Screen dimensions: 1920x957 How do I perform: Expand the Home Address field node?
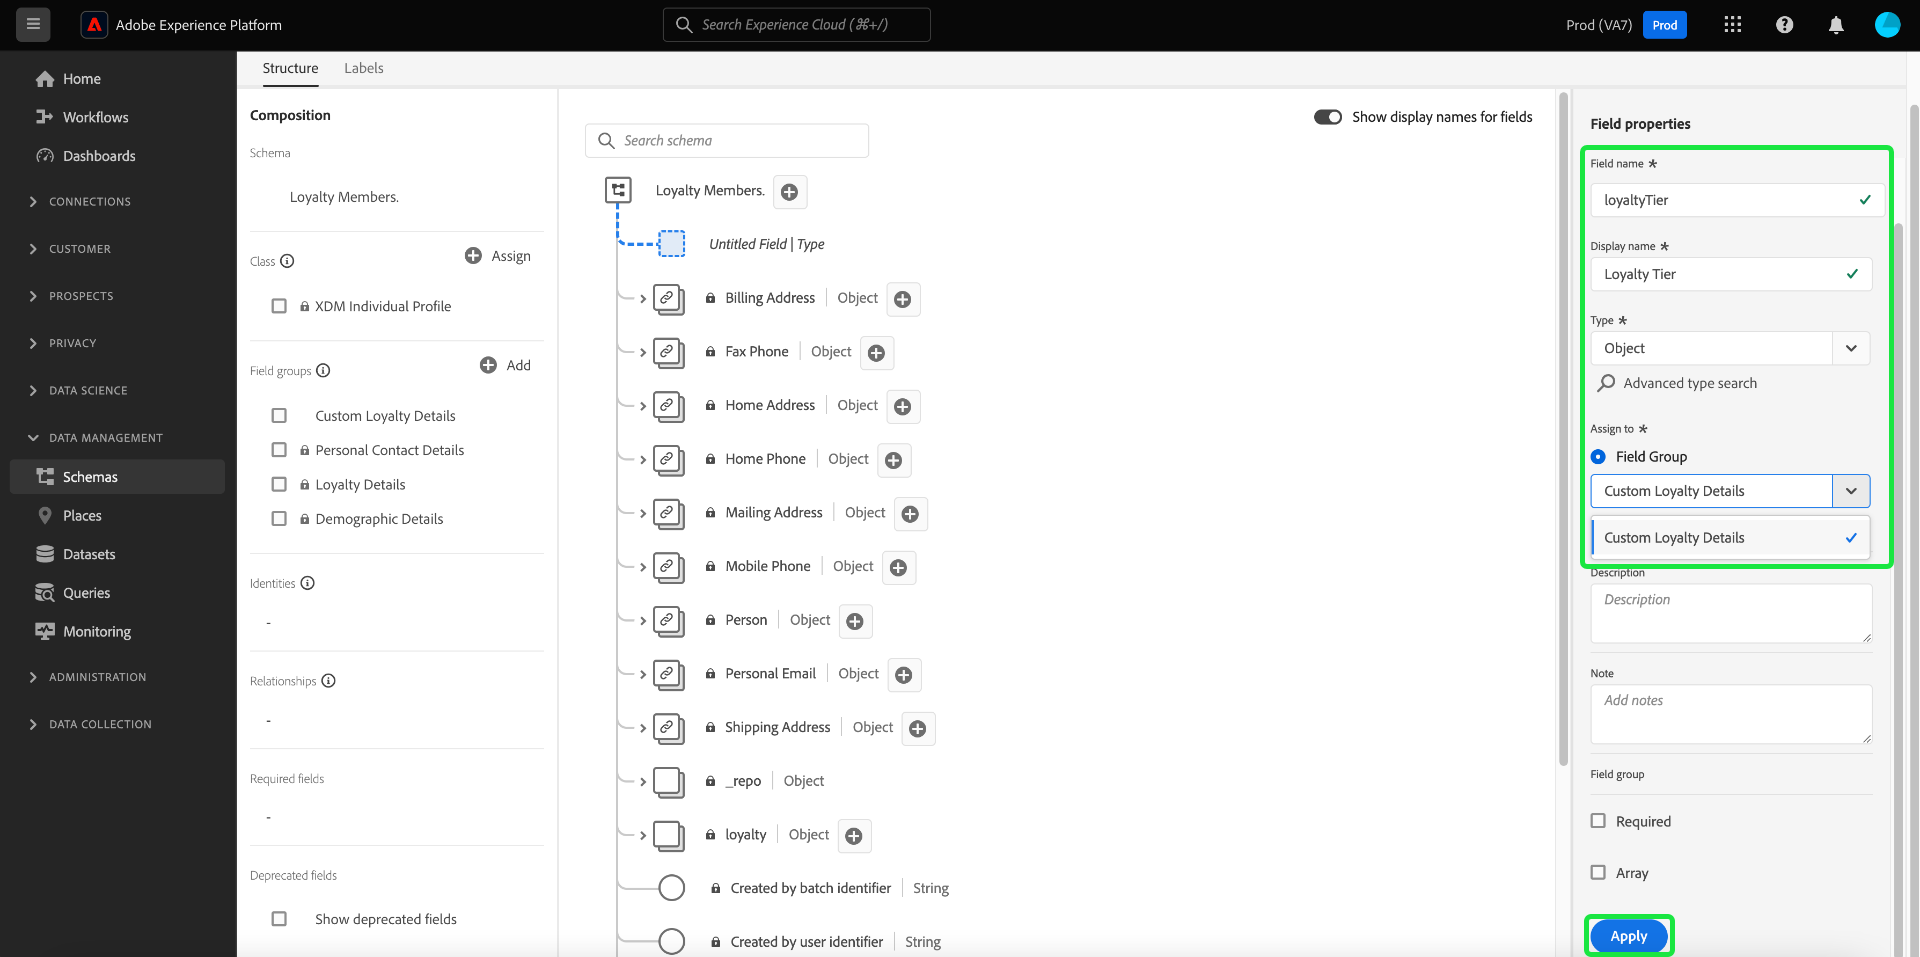coord(643,406)
